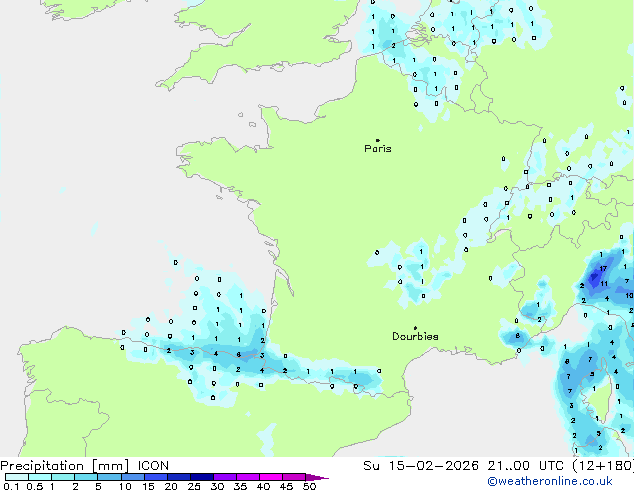Pick the 1–2 mm legend swatch
This screenshot has width=634, height=490.
pos(63,478)
